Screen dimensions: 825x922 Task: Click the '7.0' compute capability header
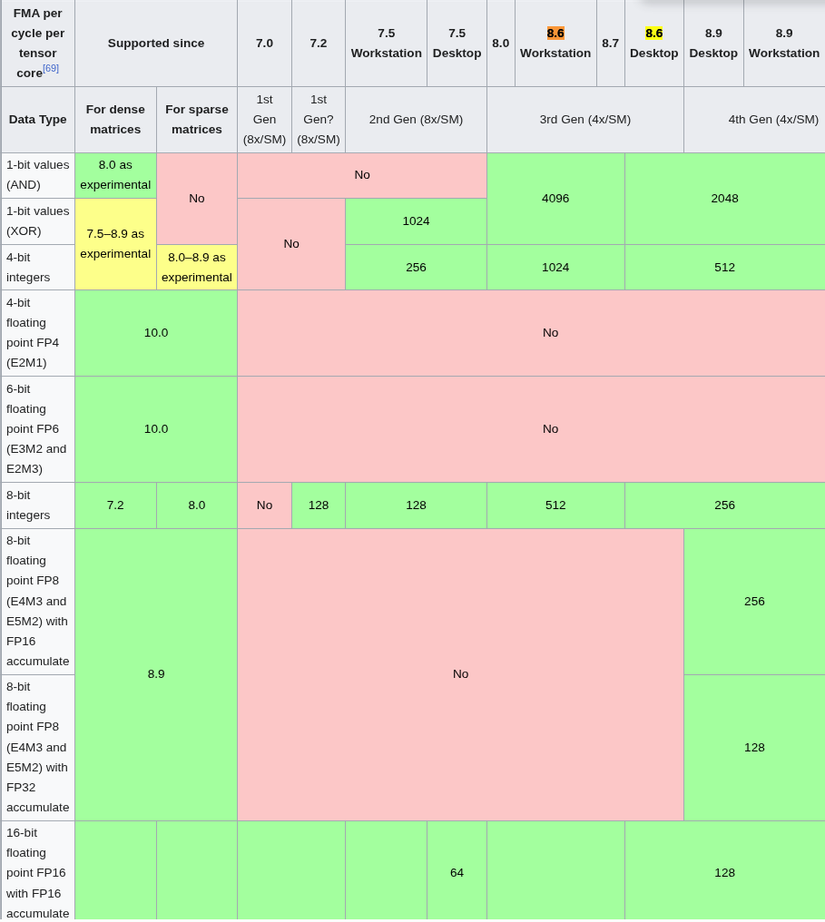tap(265, 43)
